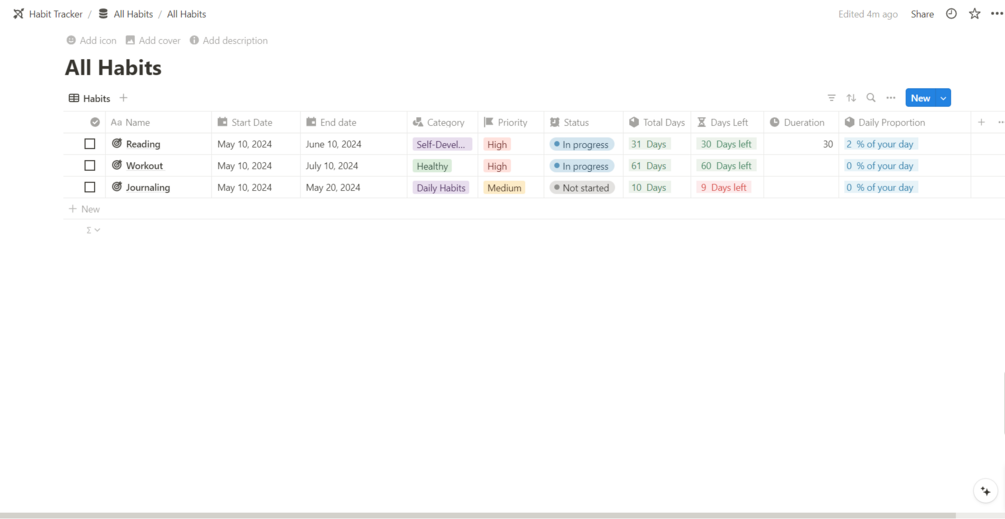The height and width of the screenshot is (519, 1005).
Task: Open the Category column header
Action: (442, 122)
